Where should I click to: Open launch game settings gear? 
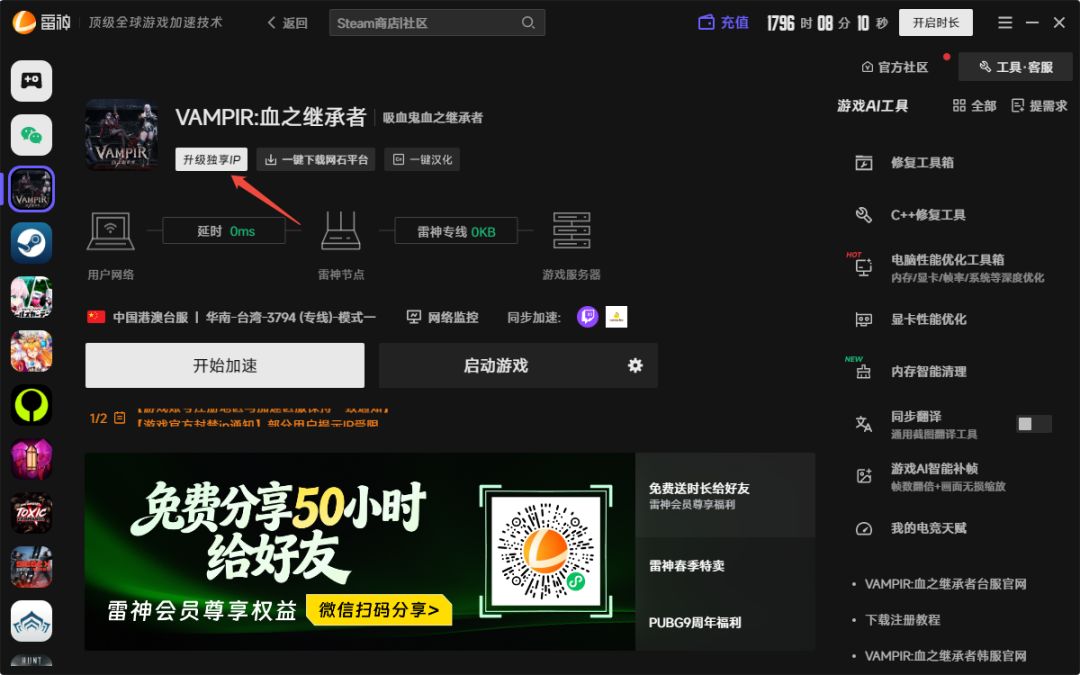(x=635, y=365)
